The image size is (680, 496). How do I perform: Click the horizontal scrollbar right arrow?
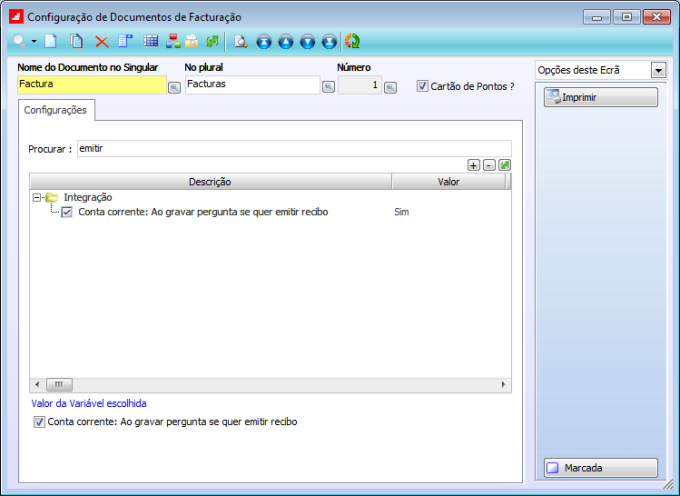[503, 385]
